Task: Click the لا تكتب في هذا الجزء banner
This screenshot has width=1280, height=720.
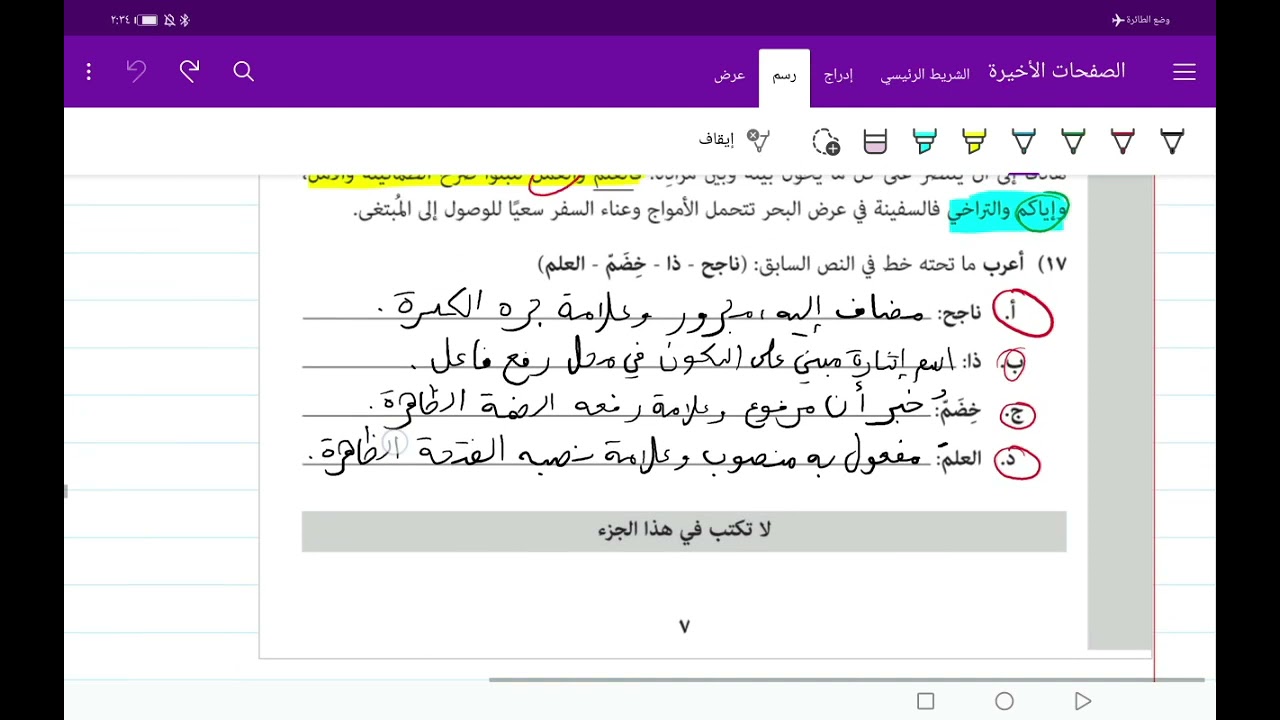Action: click(x=684, y=531)
